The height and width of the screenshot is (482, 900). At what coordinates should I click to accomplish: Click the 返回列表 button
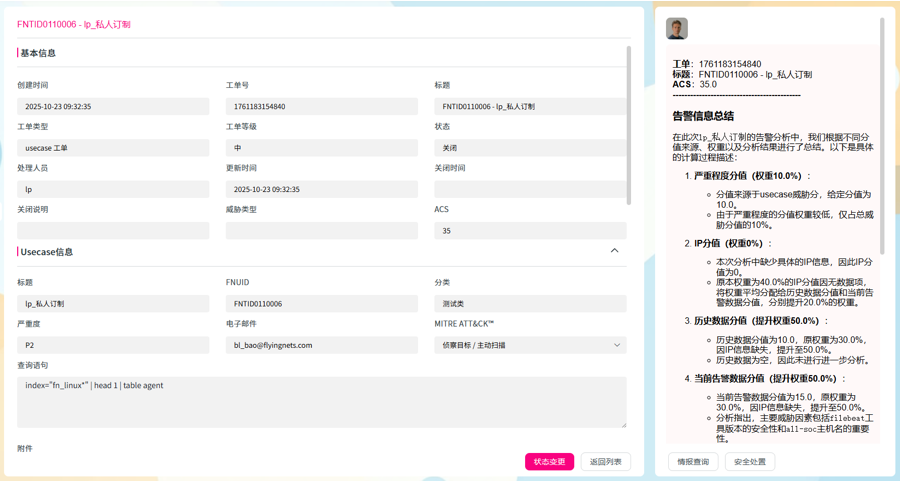(x=606, y=462)
